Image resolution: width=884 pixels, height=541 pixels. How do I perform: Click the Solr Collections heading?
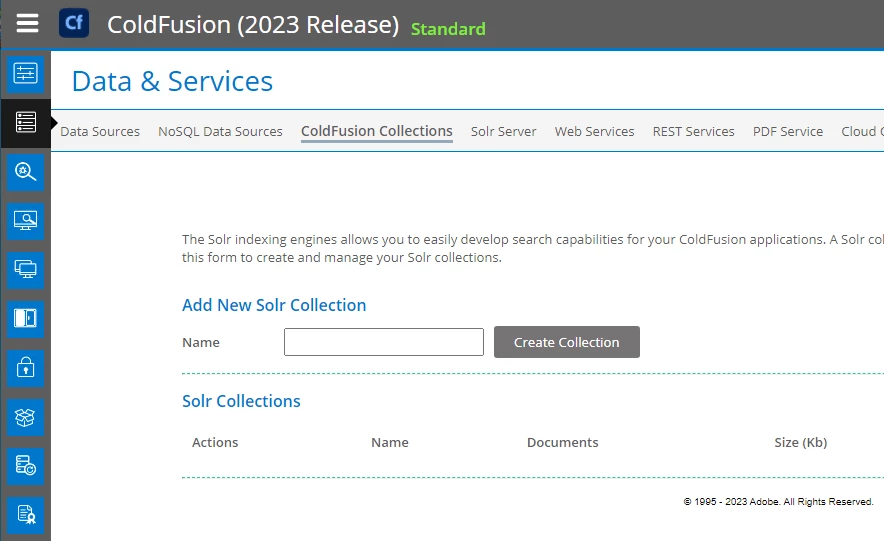coord(241,401)
